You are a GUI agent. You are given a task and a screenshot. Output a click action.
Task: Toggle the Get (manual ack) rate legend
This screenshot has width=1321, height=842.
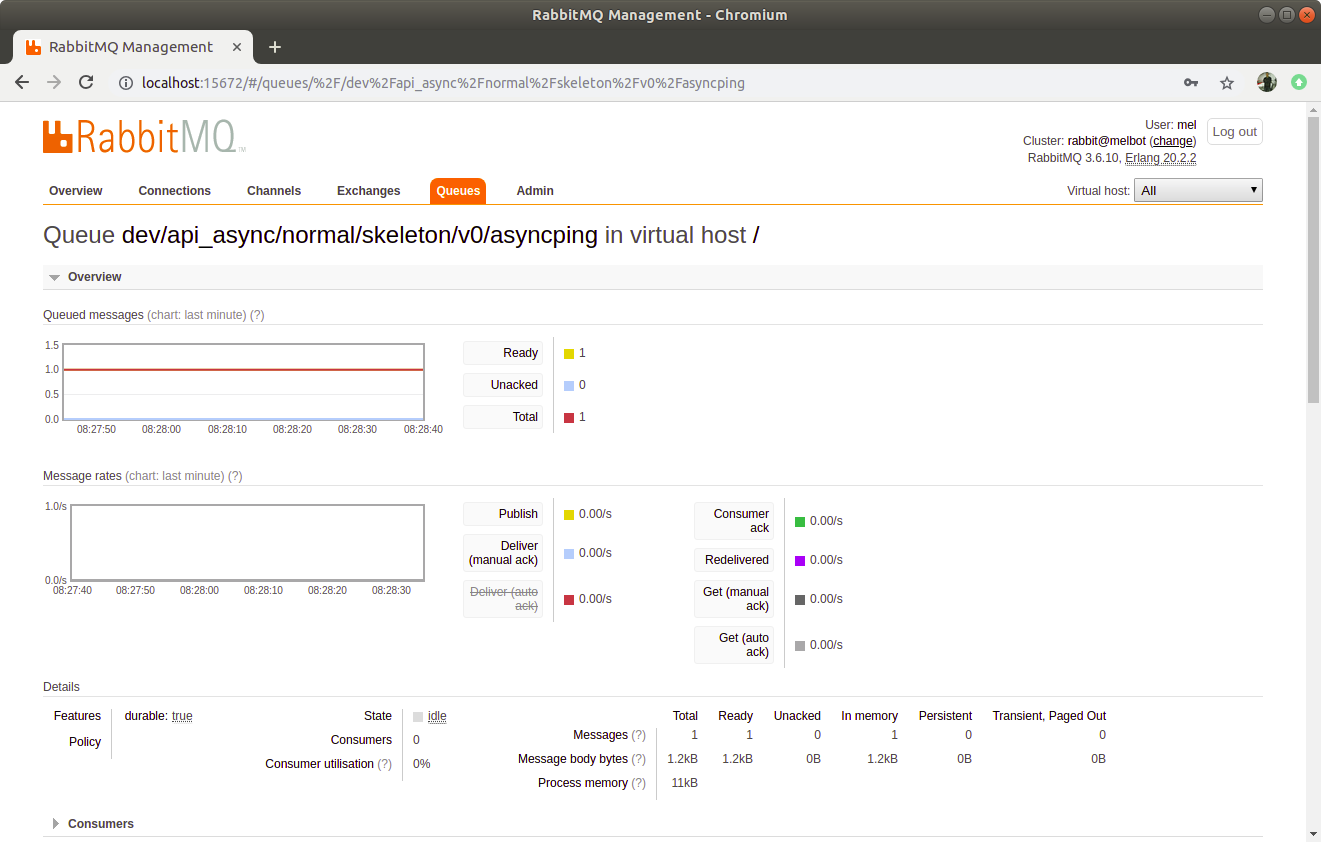tap(734, 599)
